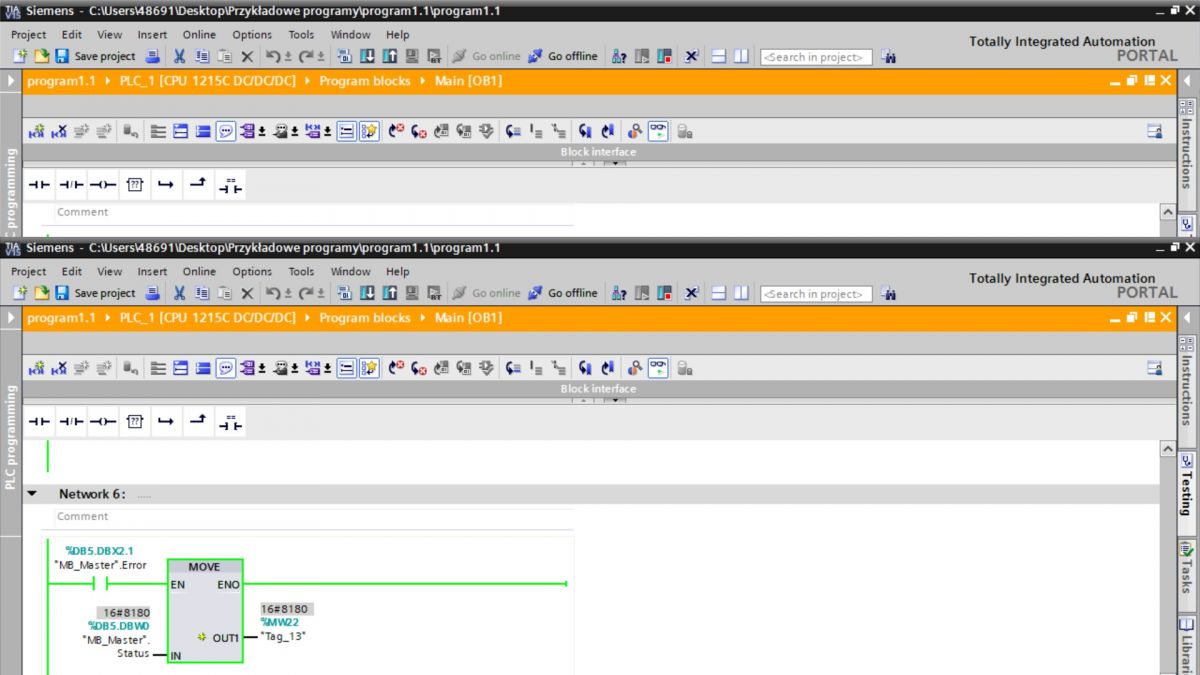
Task: Open undo history dropdown arrow in lower window
Action: [x=288, y=294]
